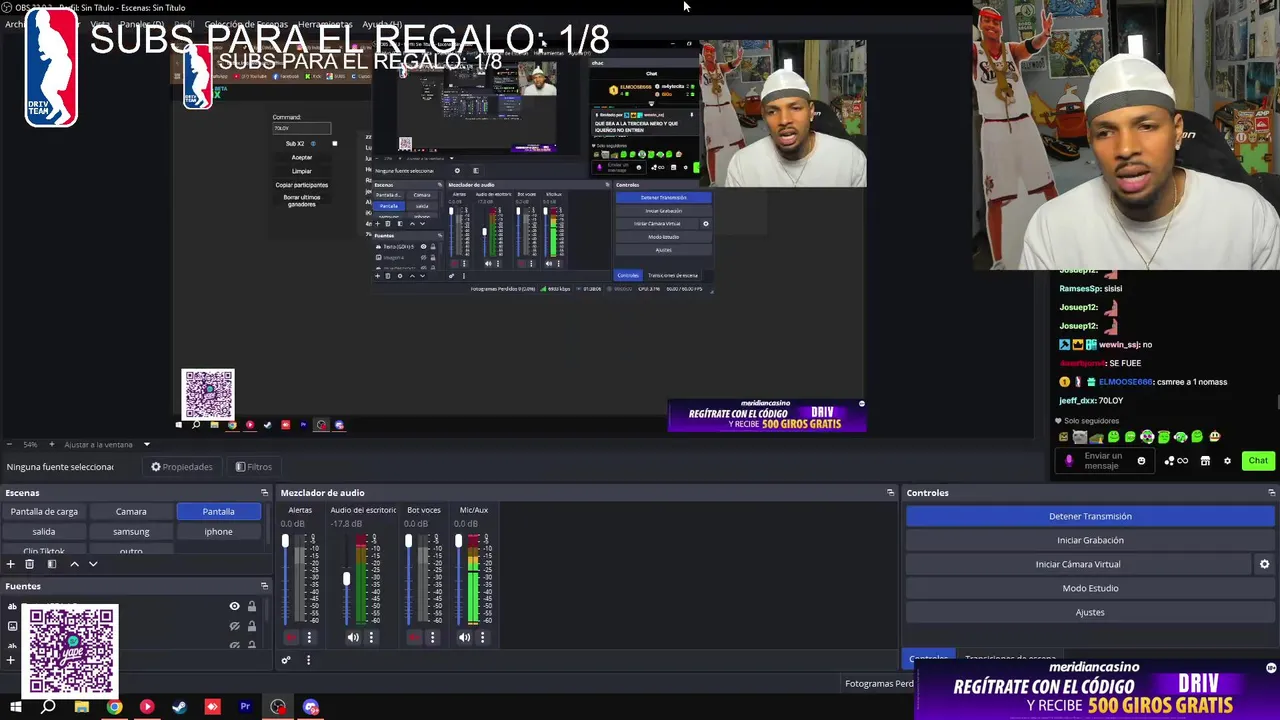Hide the first source with eye icon
This screenshot has height=720, width=1280.
234,606
